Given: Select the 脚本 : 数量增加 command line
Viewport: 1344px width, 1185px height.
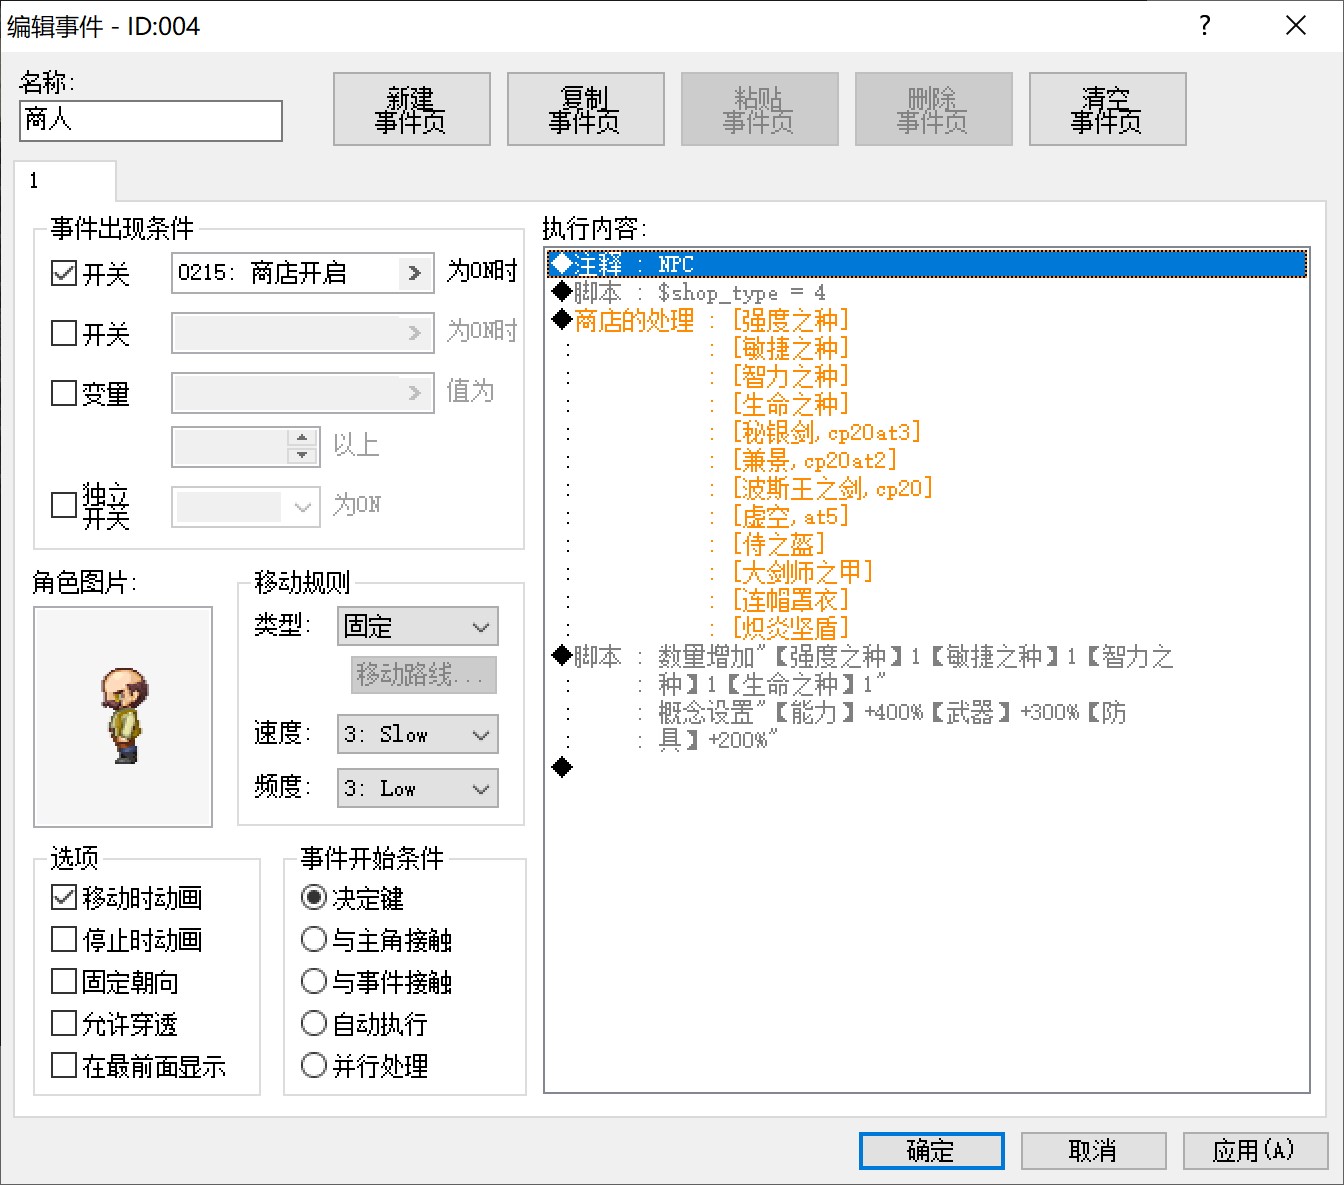Looking at the screenshot, I should click(x=927, y=656).
